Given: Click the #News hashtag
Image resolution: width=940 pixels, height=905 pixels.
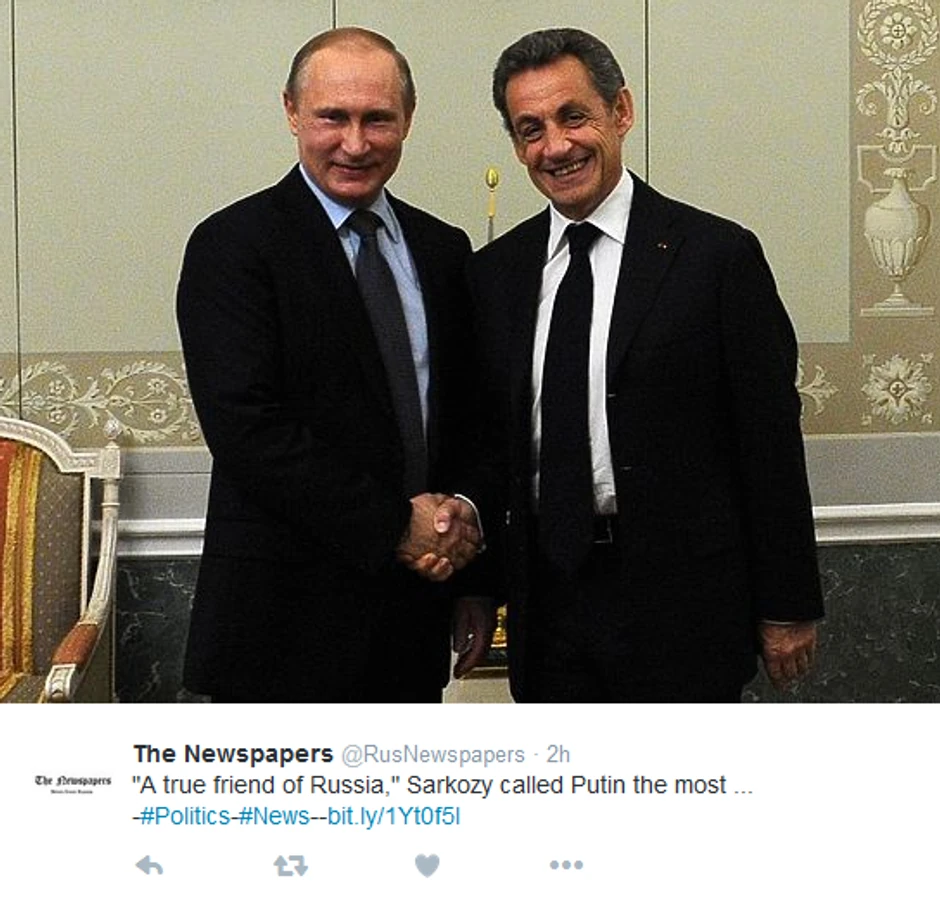Looking at the screenshot, I should pos(274,816).
